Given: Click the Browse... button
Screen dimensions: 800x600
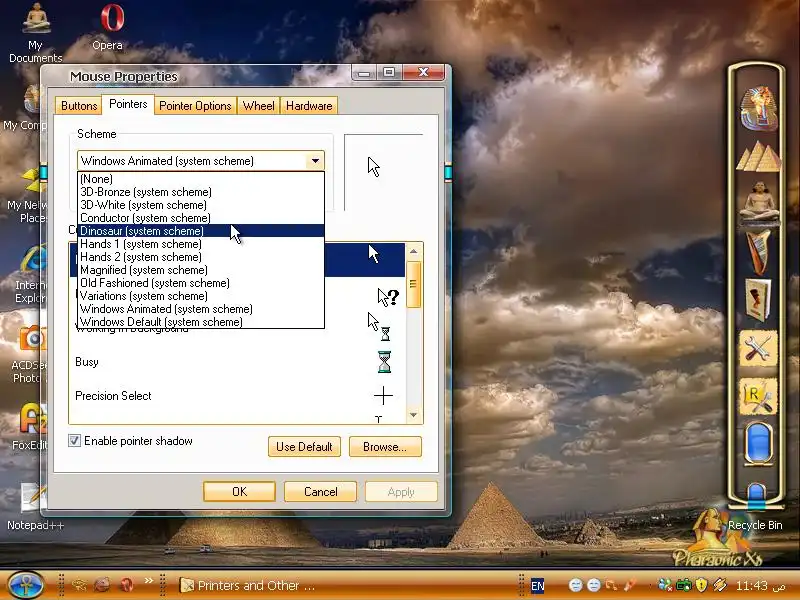Looking at the screenshot, I should click(x=385, y=447).
